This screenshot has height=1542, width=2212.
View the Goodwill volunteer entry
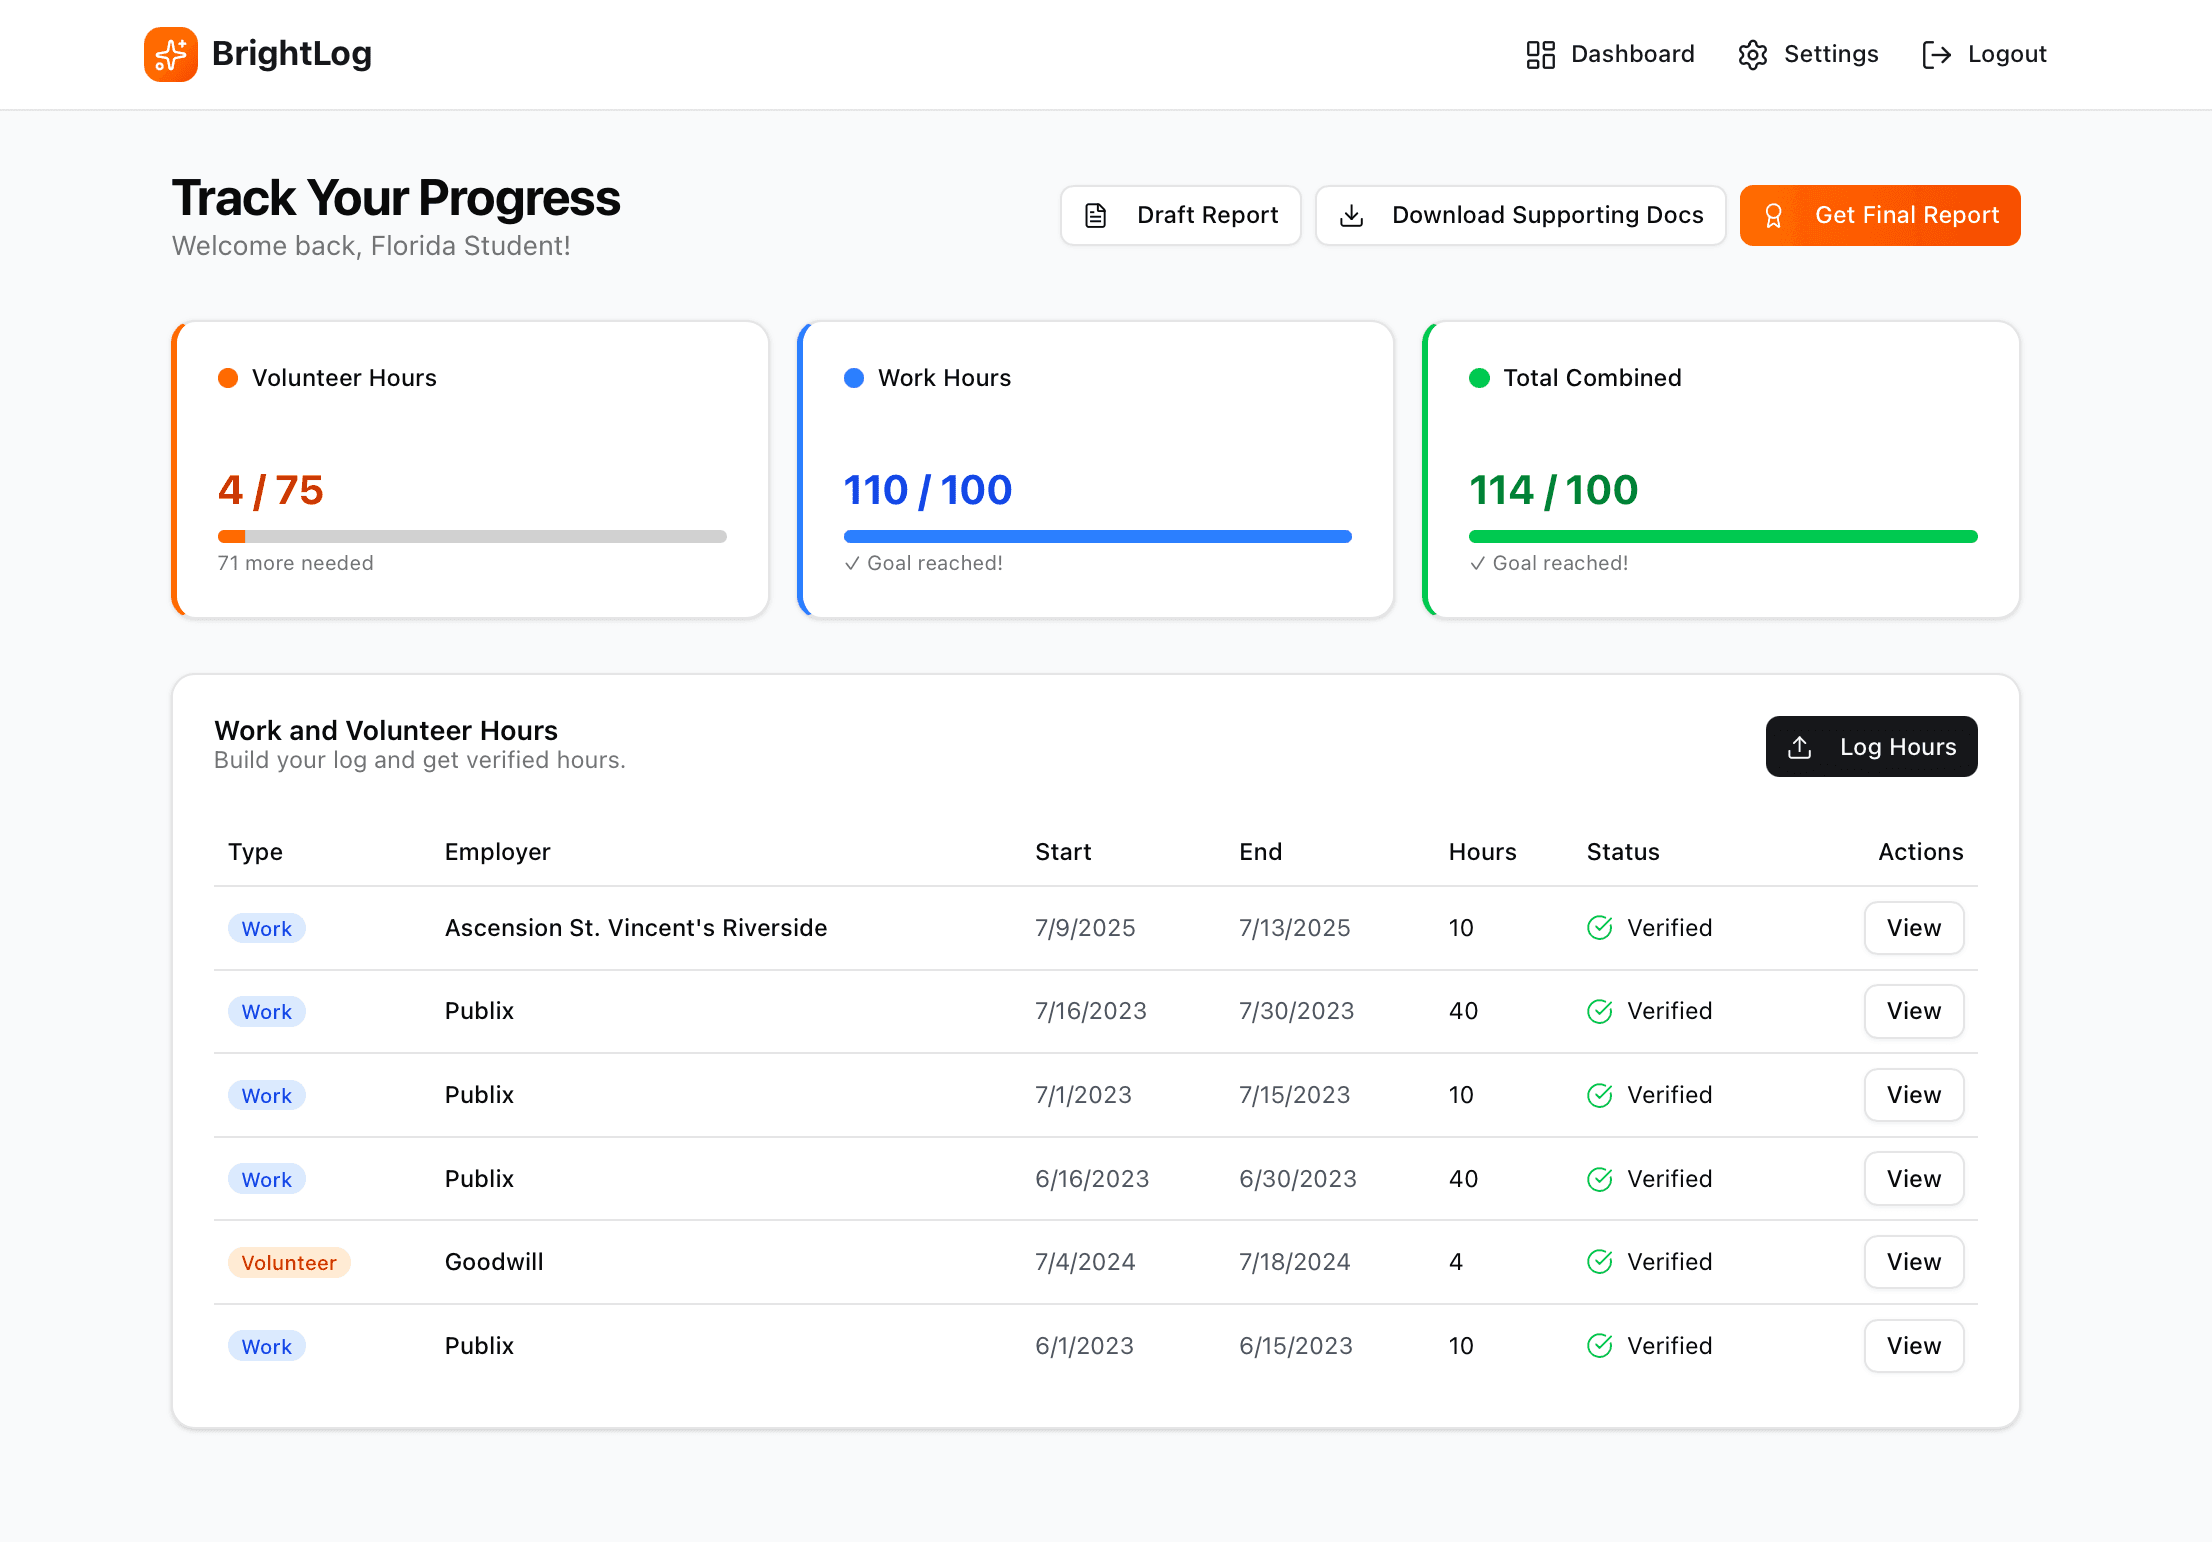point(1913,1262)
